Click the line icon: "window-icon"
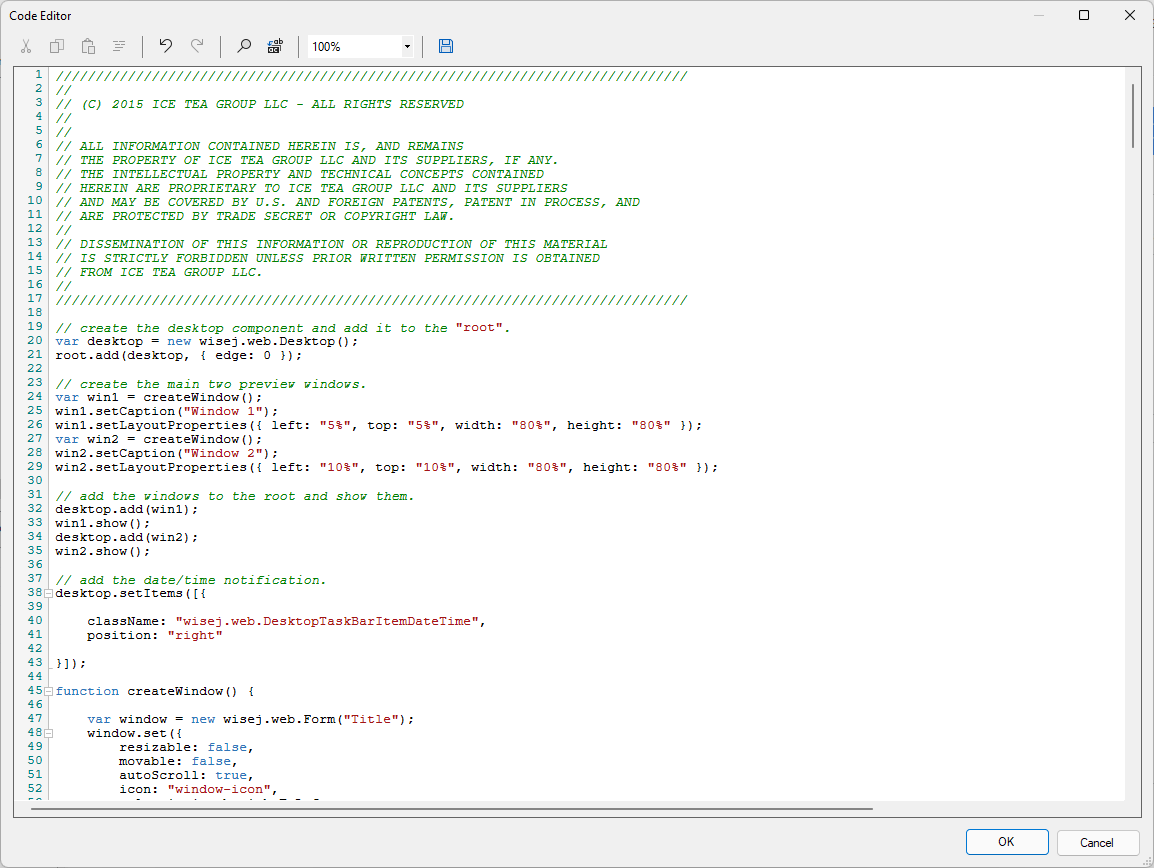Screen dimensions: 1154x868 point(199,789)
